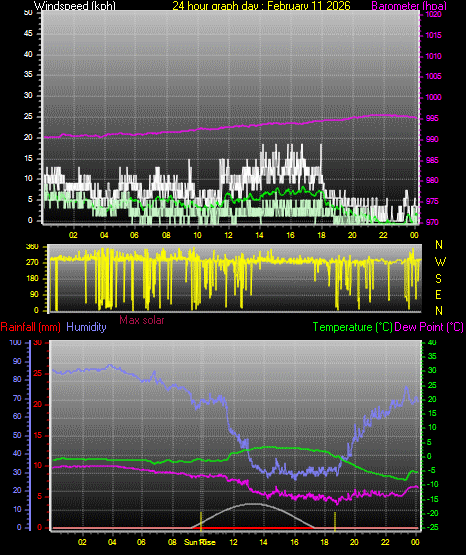Click the -25 temperature scale value

point(432,527)
